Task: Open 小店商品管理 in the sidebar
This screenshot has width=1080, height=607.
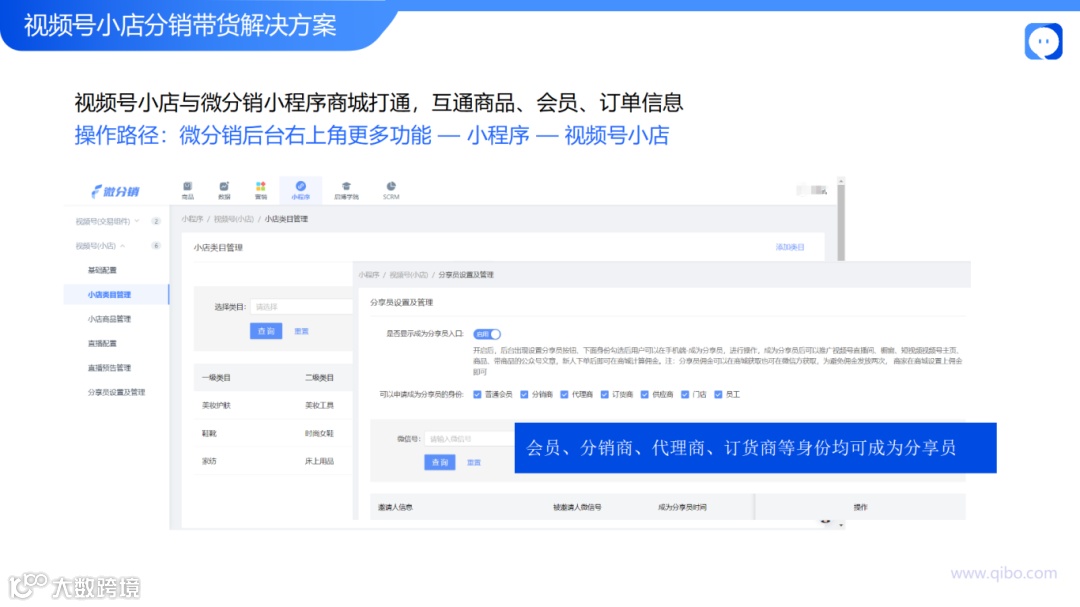Action: coord(109,319)
